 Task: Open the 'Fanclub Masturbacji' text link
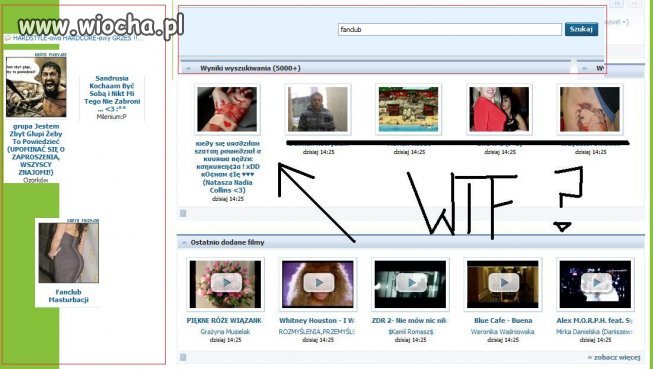[69, 296]
